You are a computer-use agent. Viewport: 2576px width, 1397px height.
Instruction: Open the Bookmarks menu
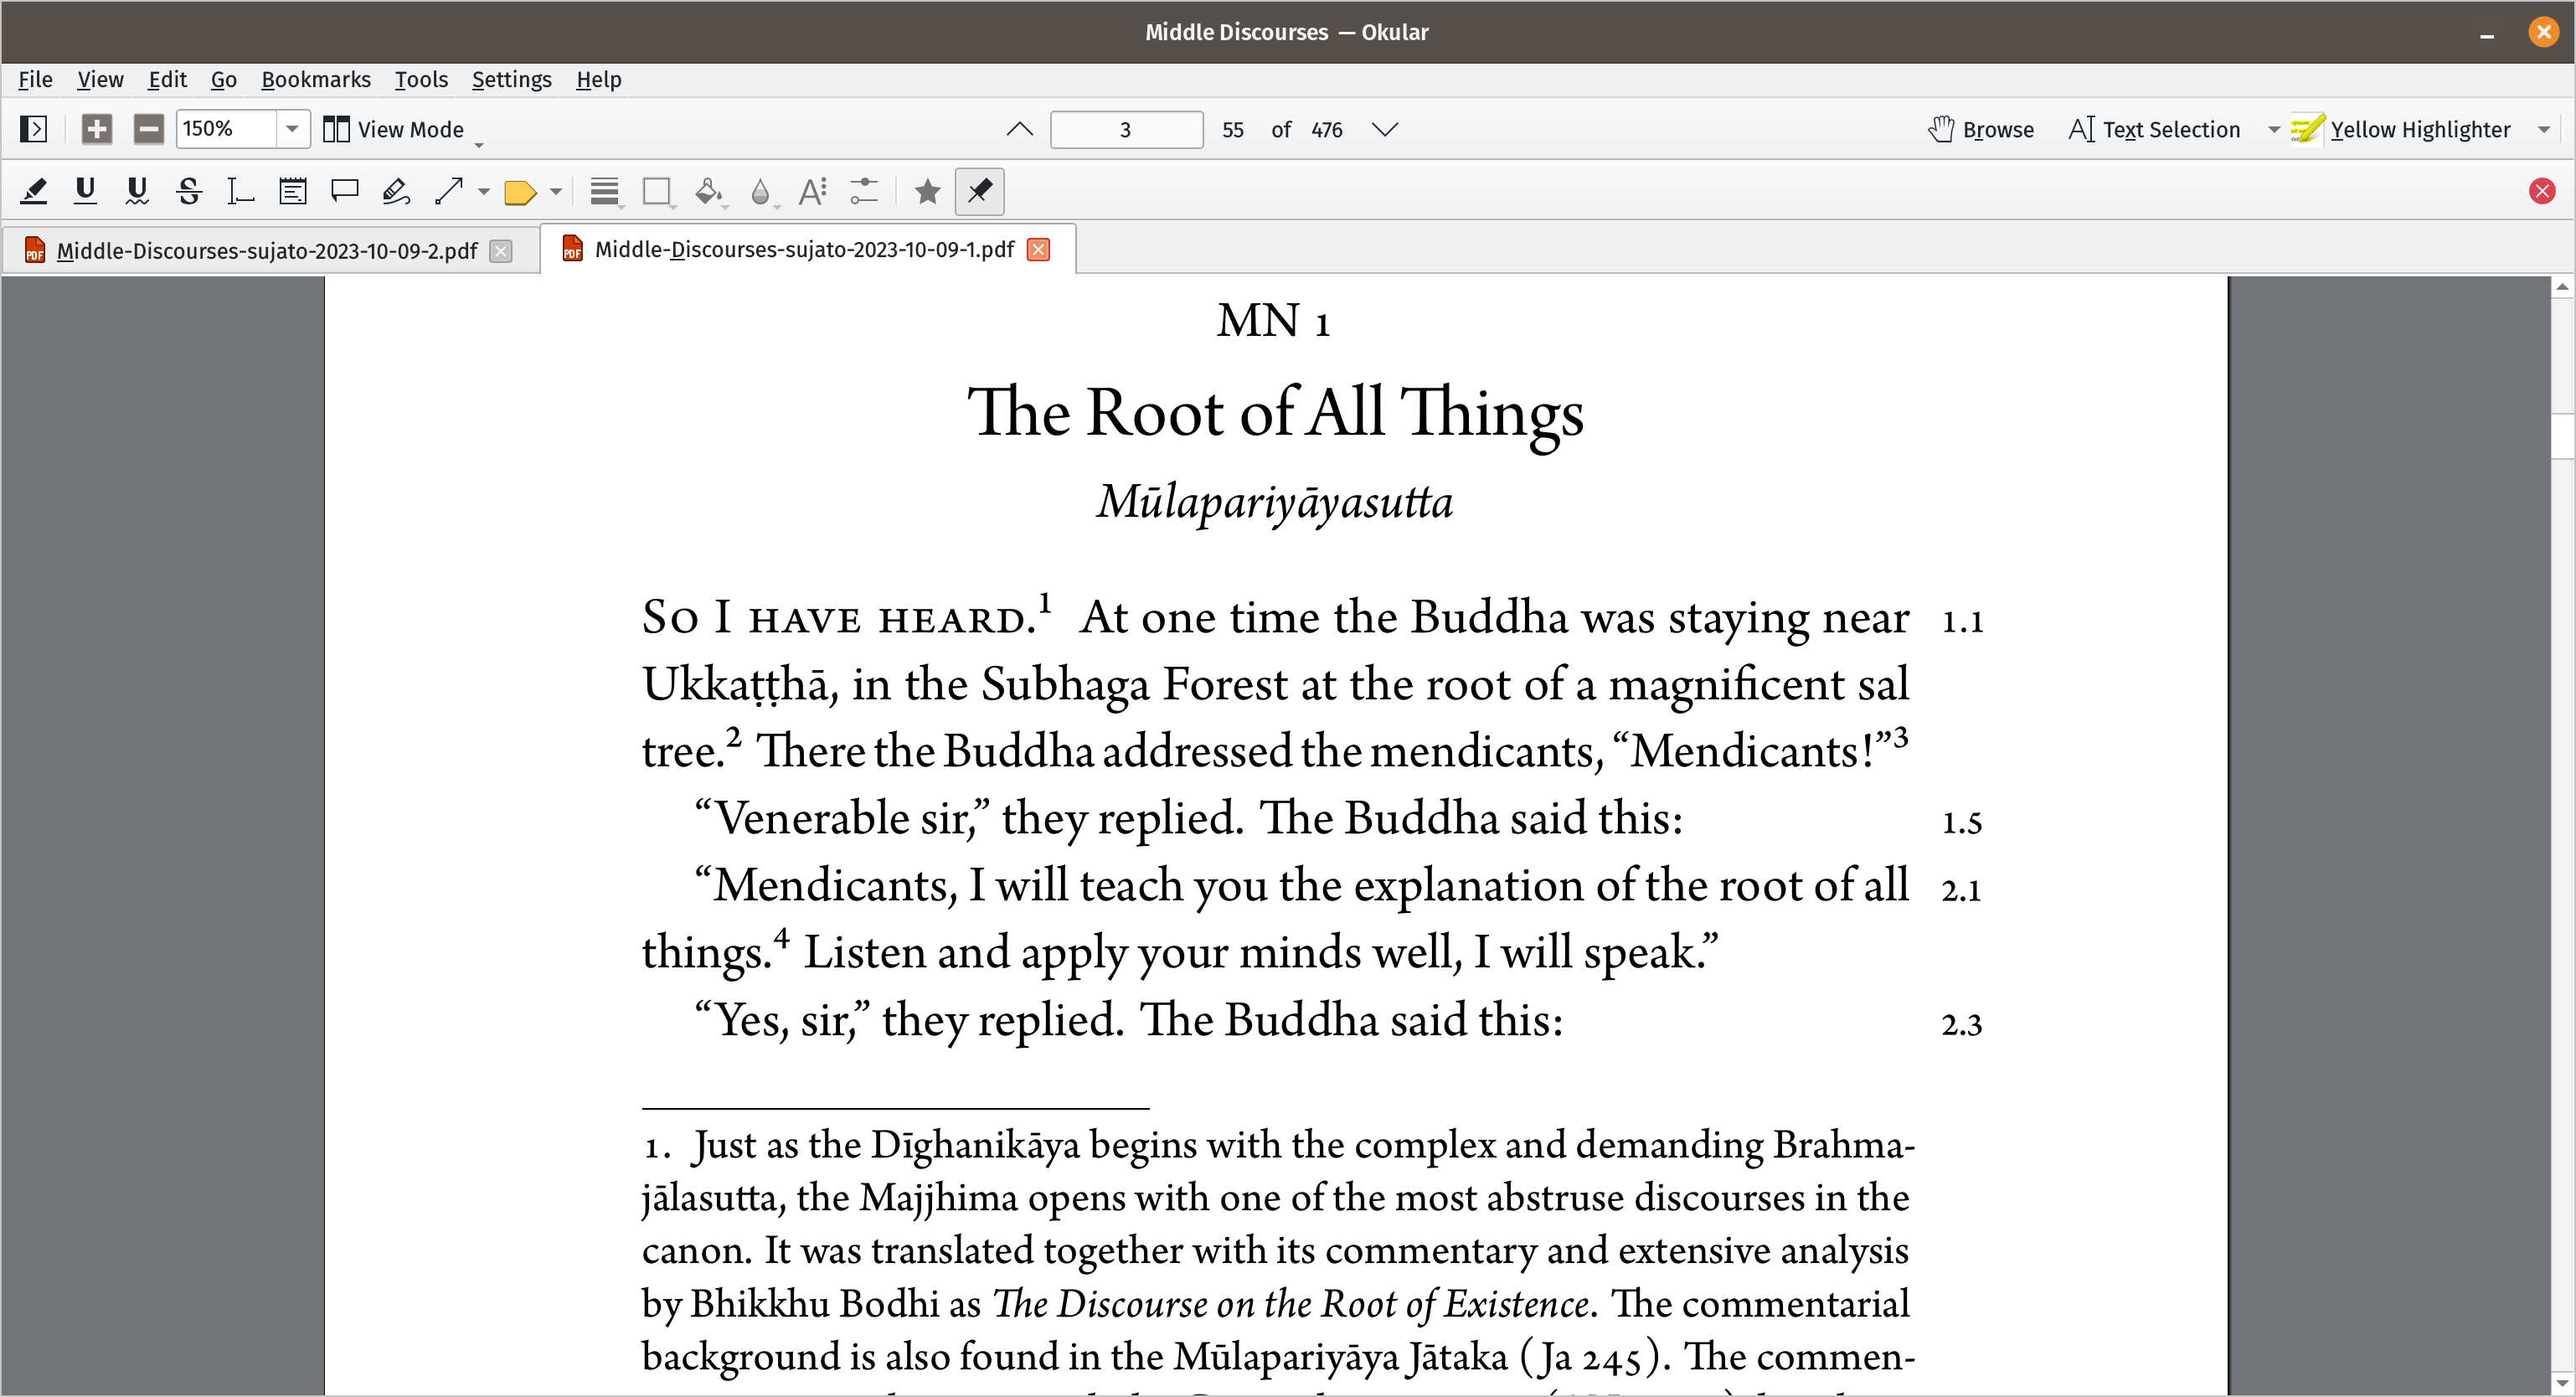315,79
